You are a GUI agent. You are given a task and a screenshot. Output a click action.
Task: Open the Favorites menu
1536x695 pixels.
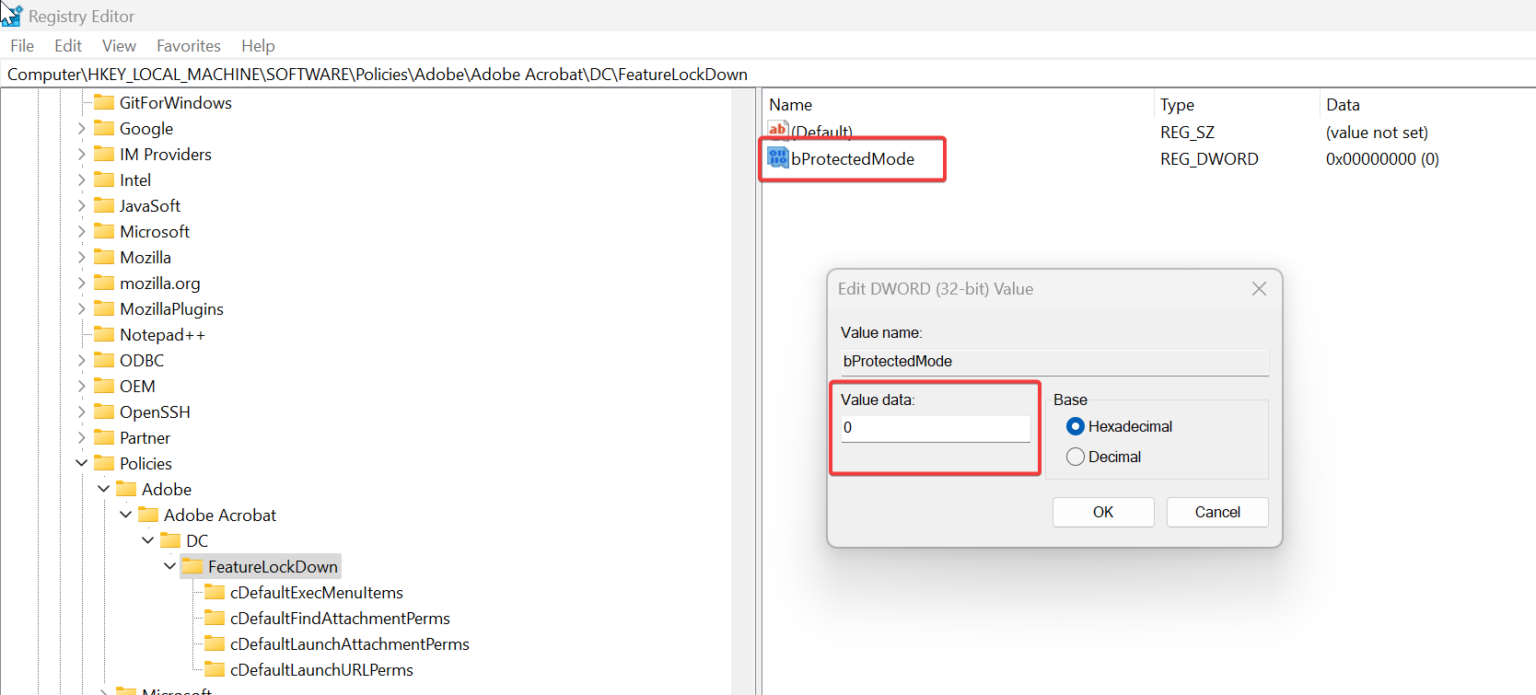click(x=188, y=46)
